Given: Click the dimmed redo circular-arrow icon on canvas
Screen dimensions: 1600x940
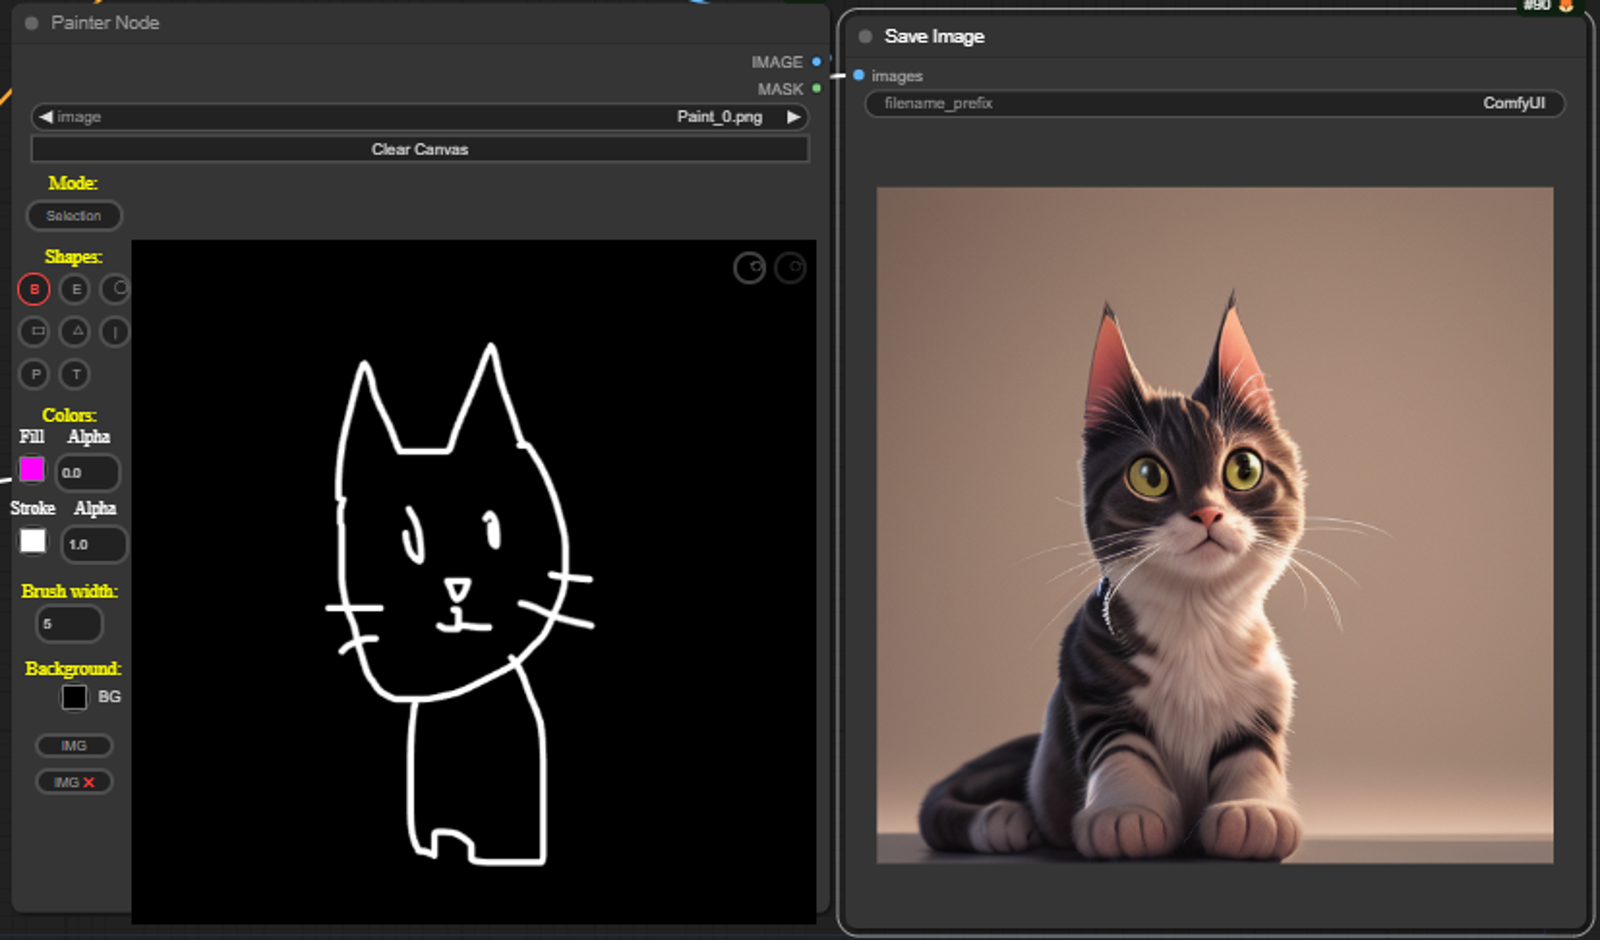Looking at the screenshot, I should tap(790, 267).
